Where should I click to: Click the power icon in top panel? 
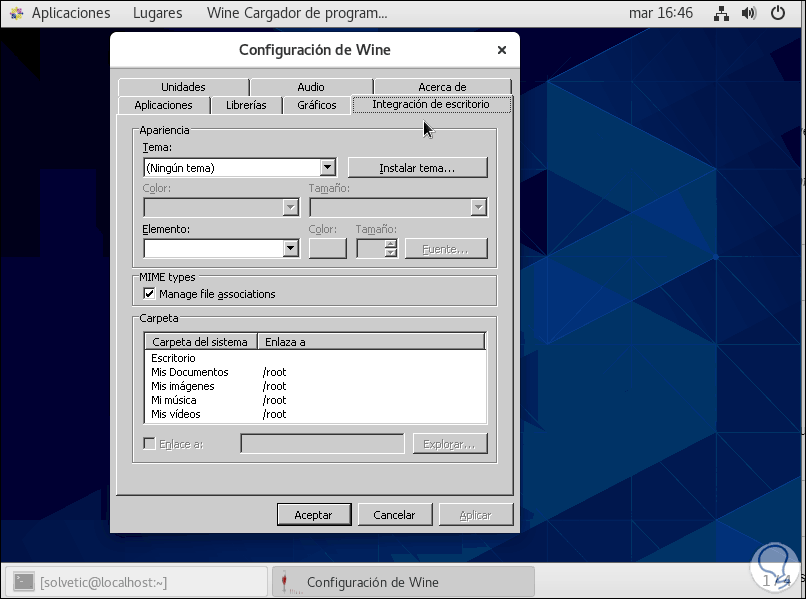[776, 14]
